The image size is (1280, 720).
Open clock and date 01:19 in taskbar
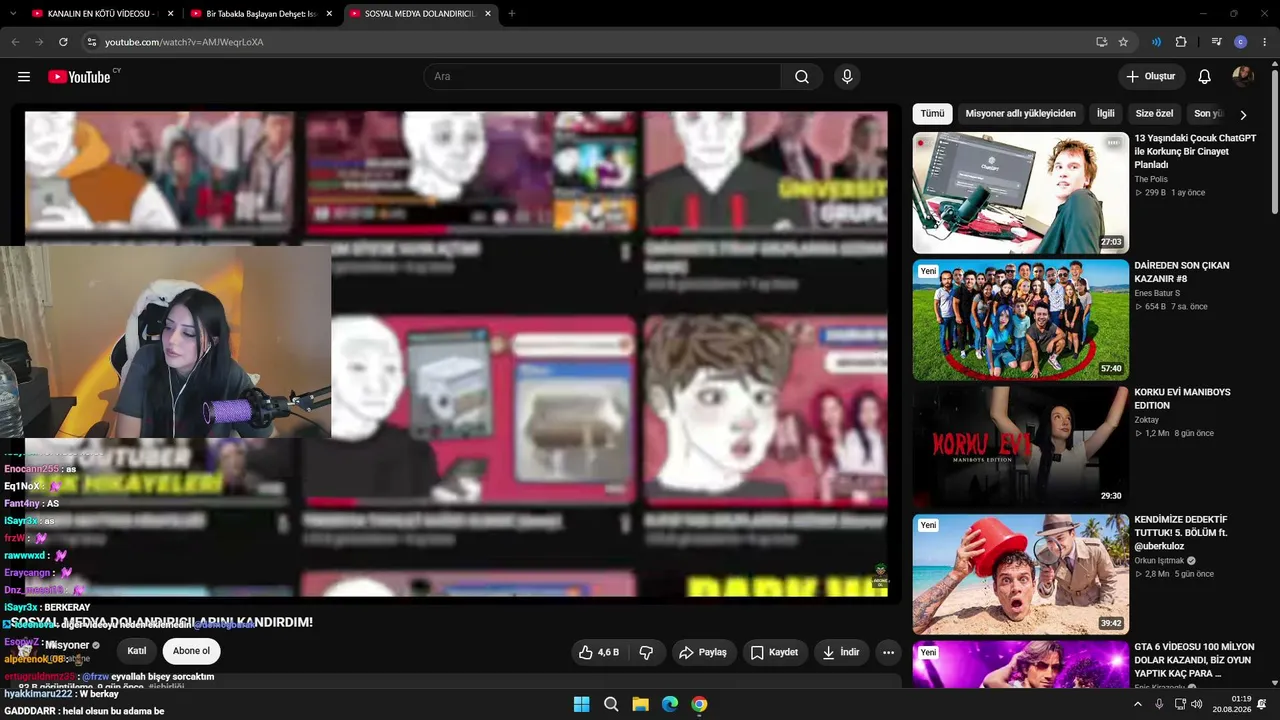[1231, 704]
